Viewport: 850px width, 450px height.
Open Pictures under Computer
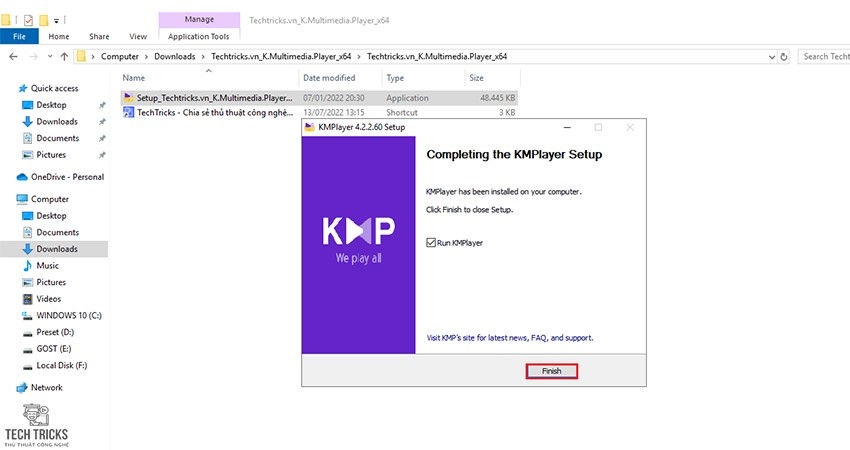click(x=51, y=282)
